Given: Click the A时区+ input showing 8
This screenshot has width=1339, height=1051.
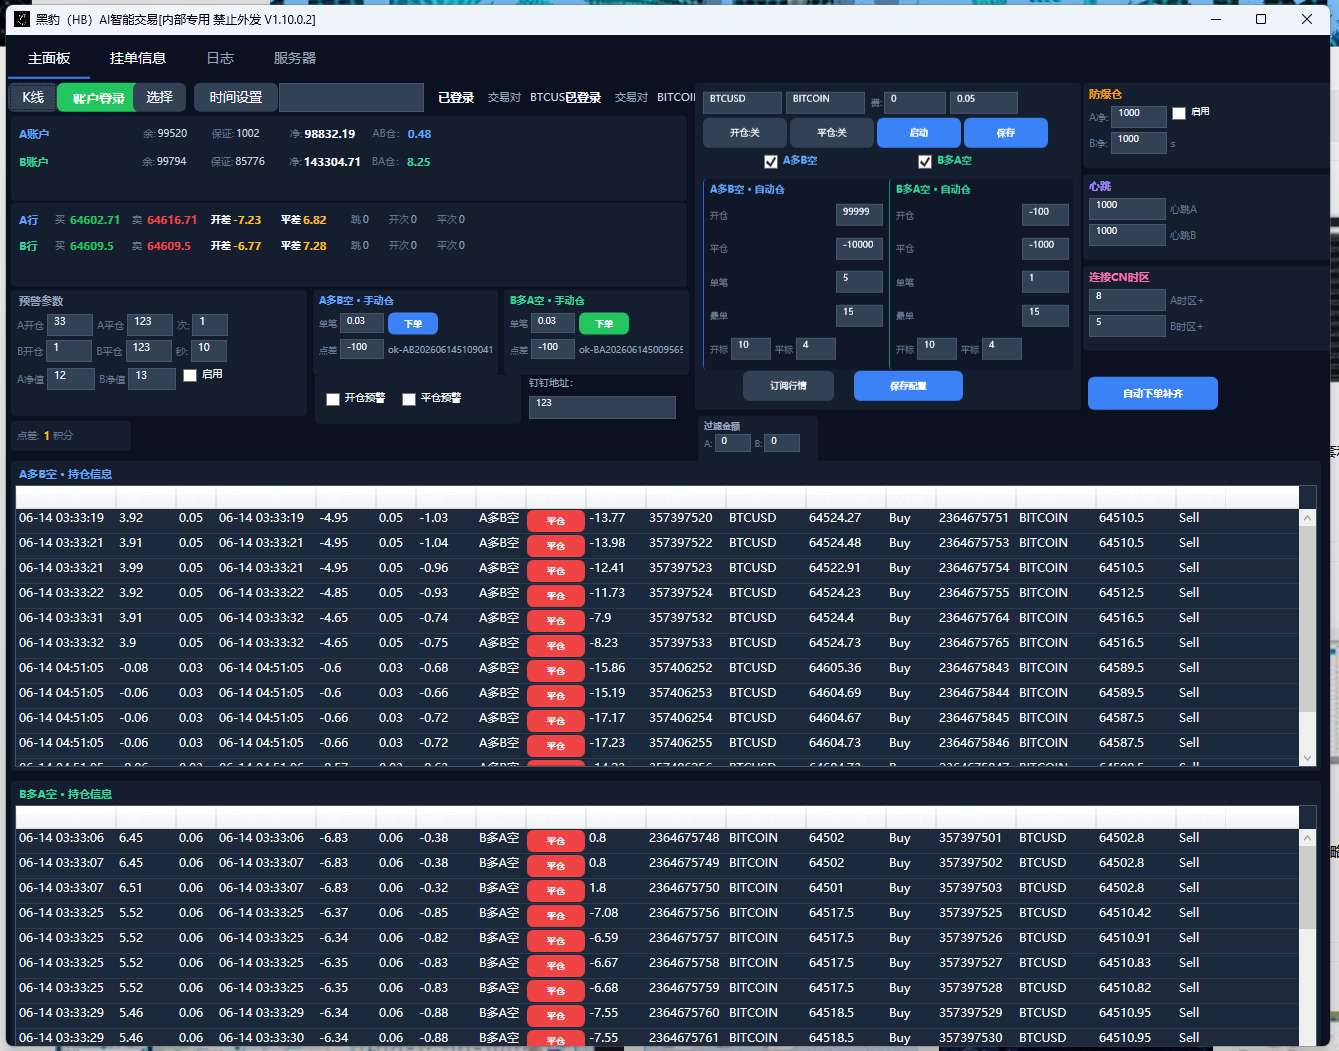Looking at the screenshot, I should pos(1128,300).
